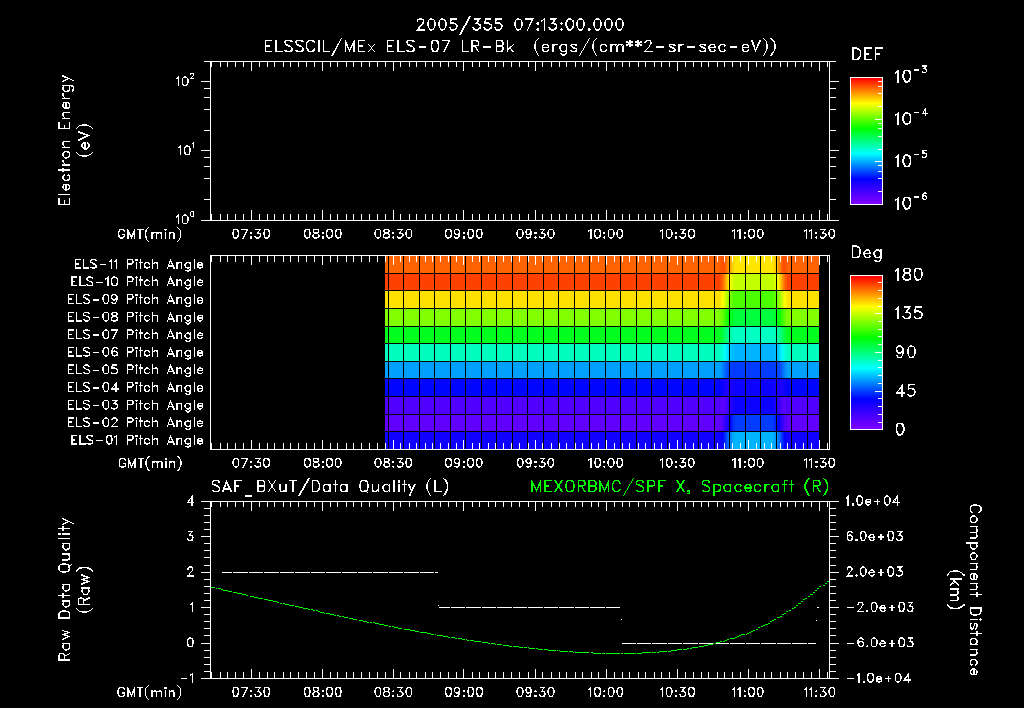1024x708 pixels.
Task: Click GMT(min) label under the Data Quality plot
Action: [150, 692]
